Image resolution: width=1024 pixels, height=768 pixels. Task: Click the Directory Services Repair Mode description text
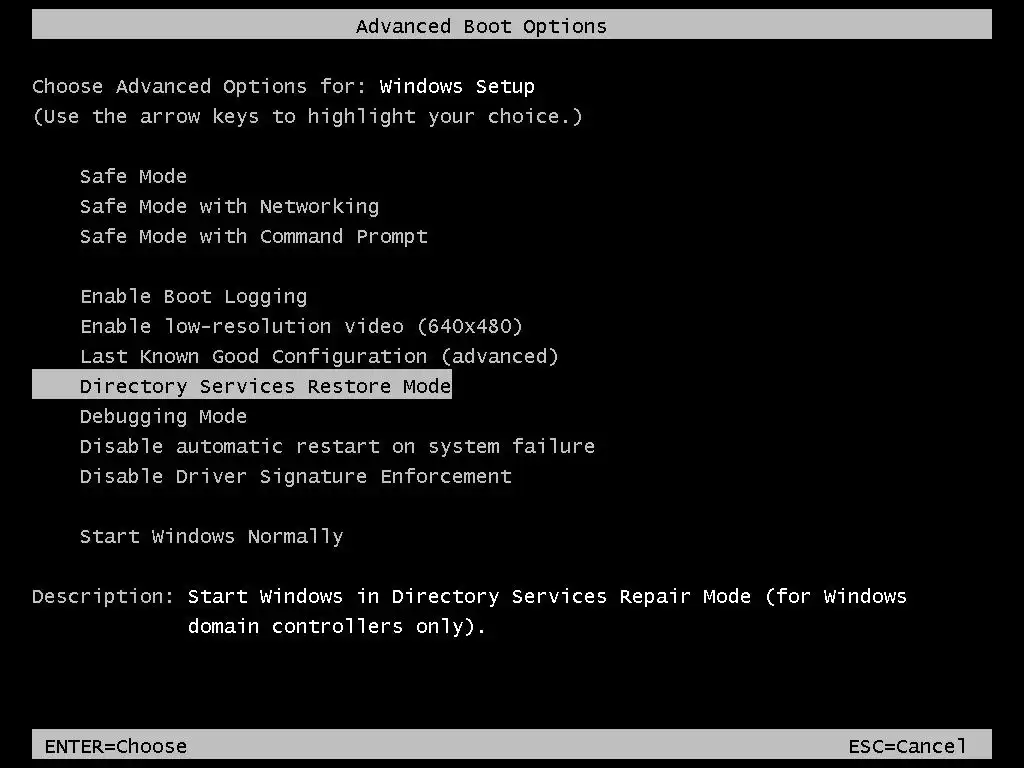point(547,597)
